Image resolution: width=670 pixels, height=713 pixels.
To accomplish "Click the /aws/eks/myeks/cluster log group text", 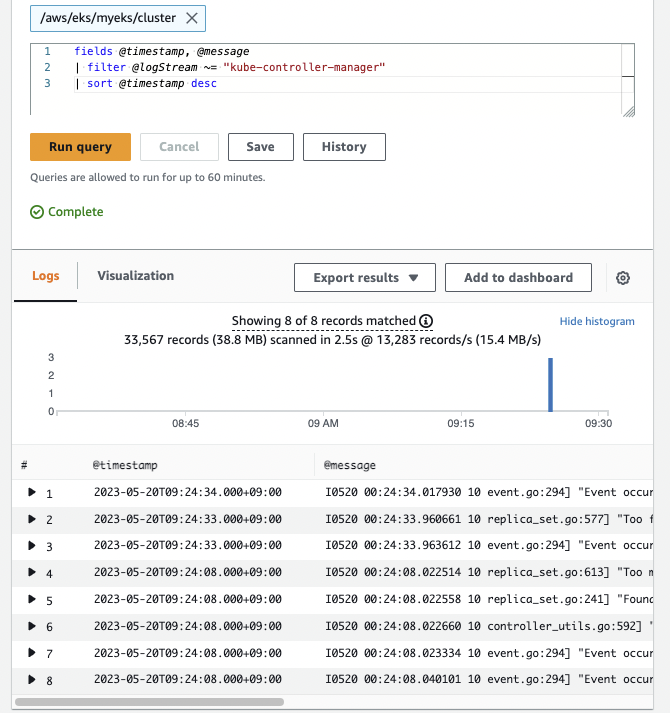I will 108,18.
